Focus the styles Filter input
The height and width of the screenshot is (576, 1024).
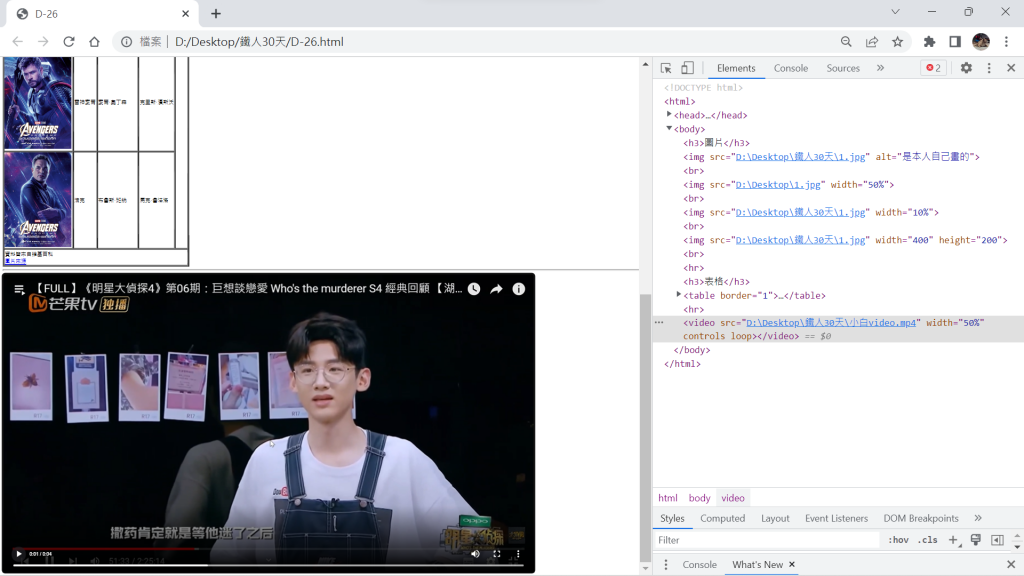(767, 540)
